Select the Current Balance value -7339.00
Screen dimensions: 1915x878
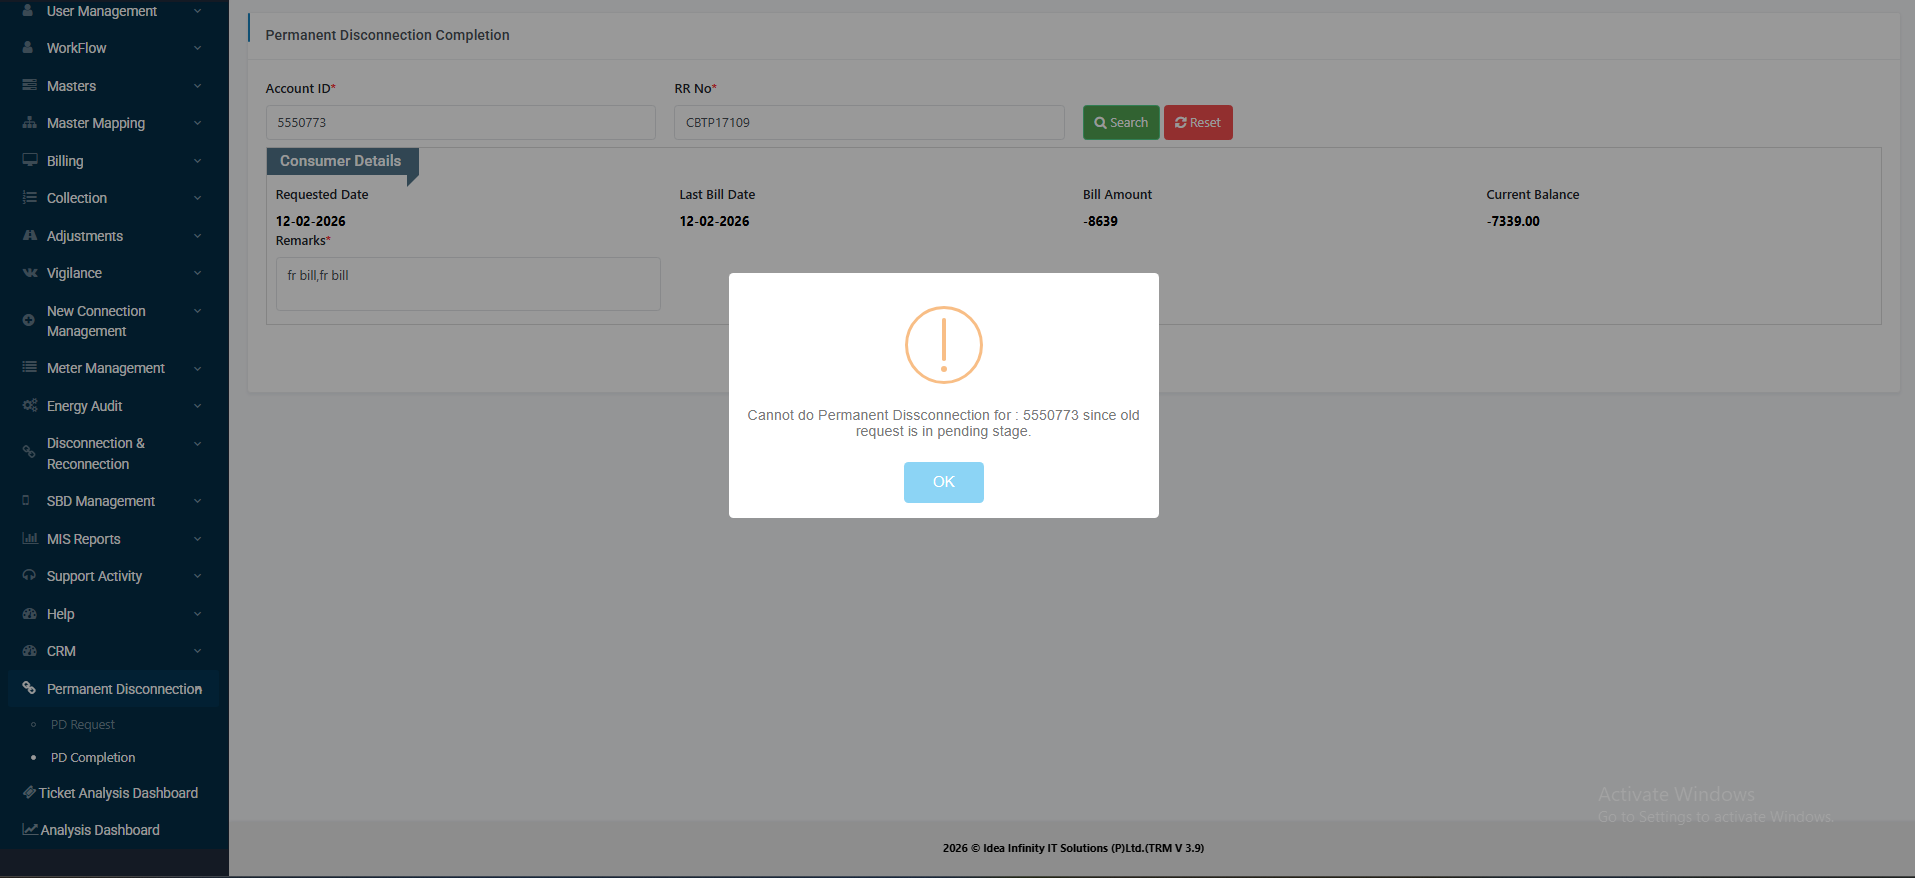click(1513, 221)
